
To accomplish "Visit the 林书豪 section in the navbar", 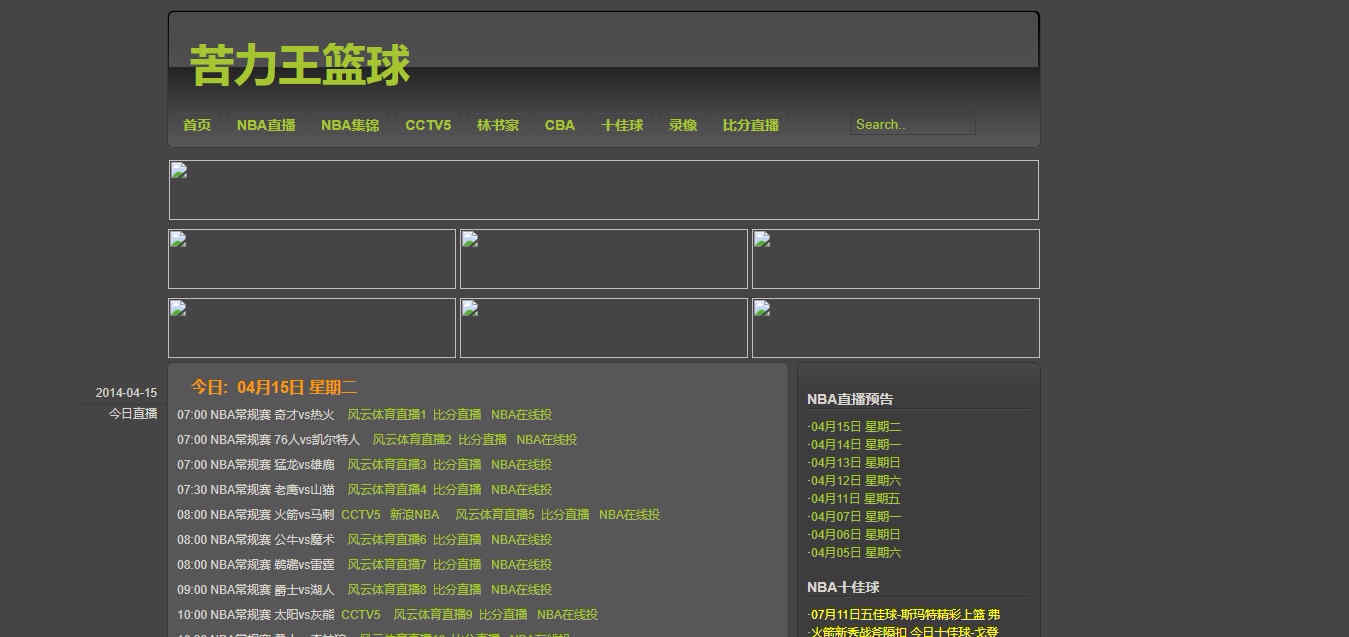I will point(498,125).
